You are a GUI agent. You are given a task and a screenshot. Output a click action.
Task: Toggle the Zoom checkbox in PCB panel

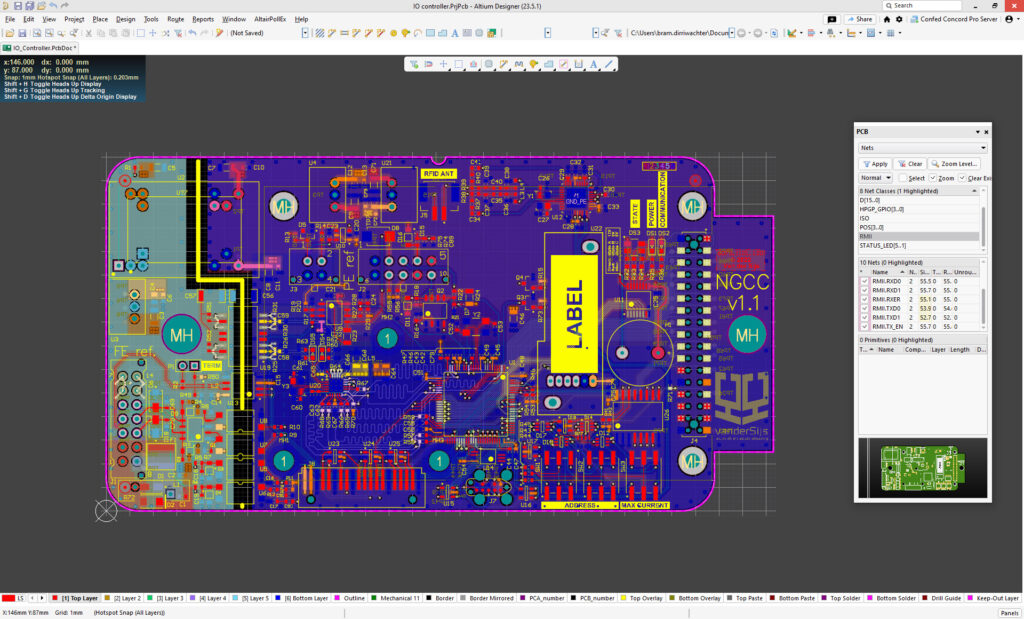point(933,177)
